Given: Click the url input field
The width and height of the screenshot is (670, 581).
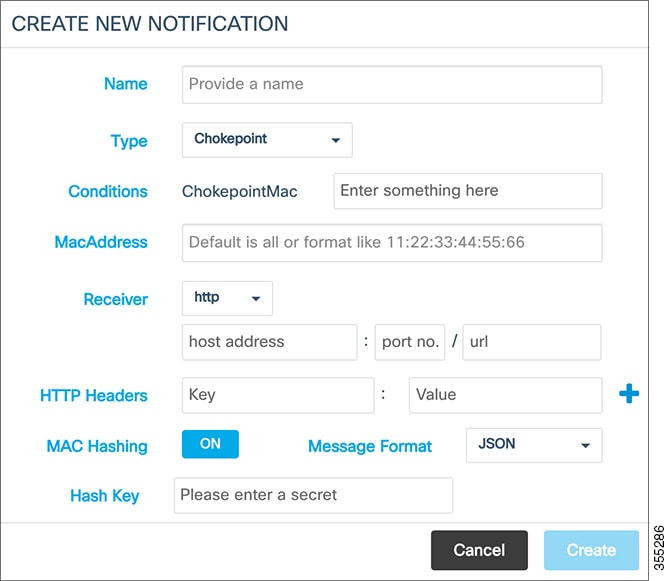Looking at the screenshot, I should tap(532, 342).
